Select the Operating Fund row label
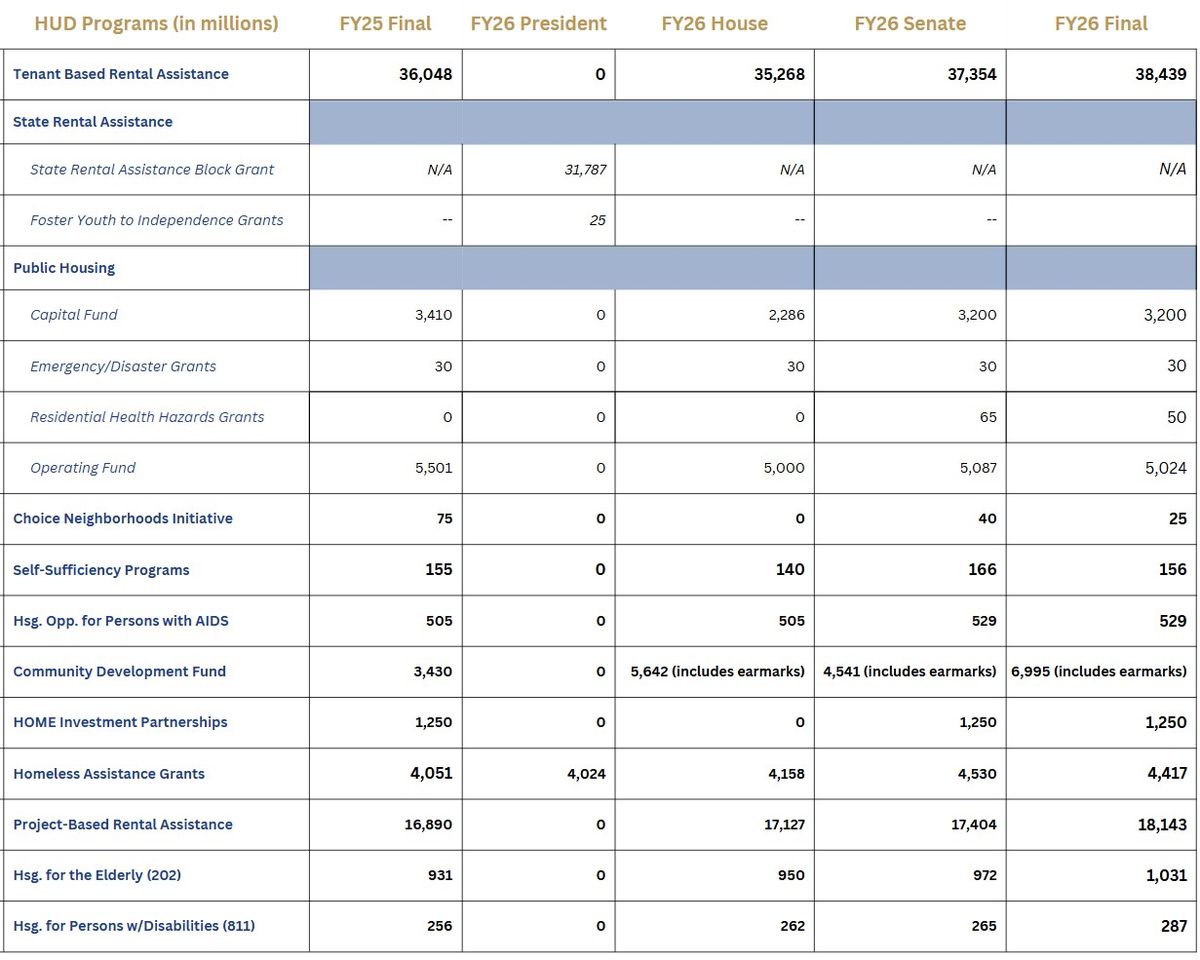This screenshot has width=1200, height=960. point(83,468)
